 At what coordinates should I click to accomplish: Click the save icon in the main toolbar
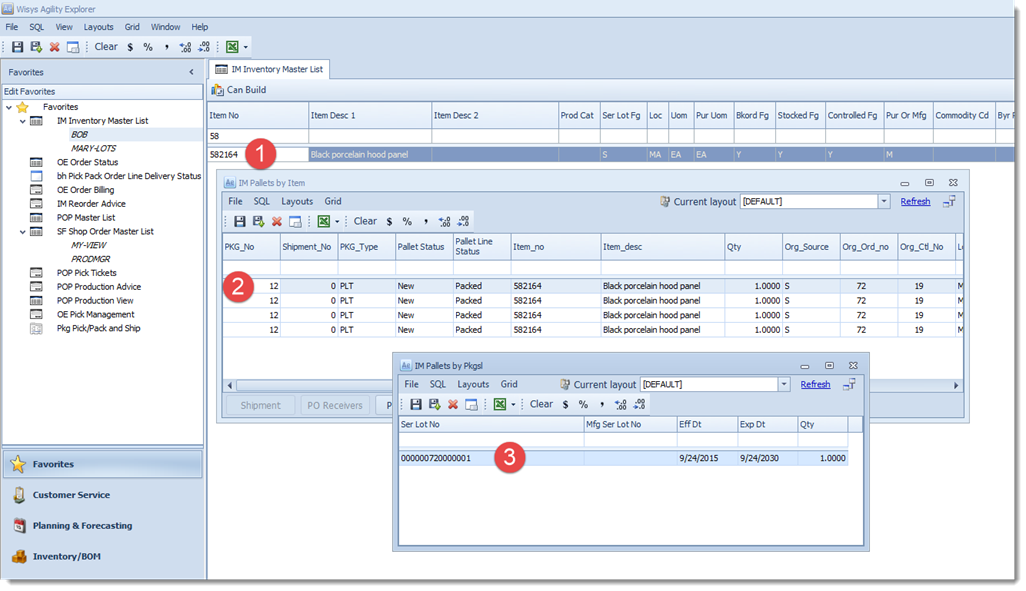point(17,47)
